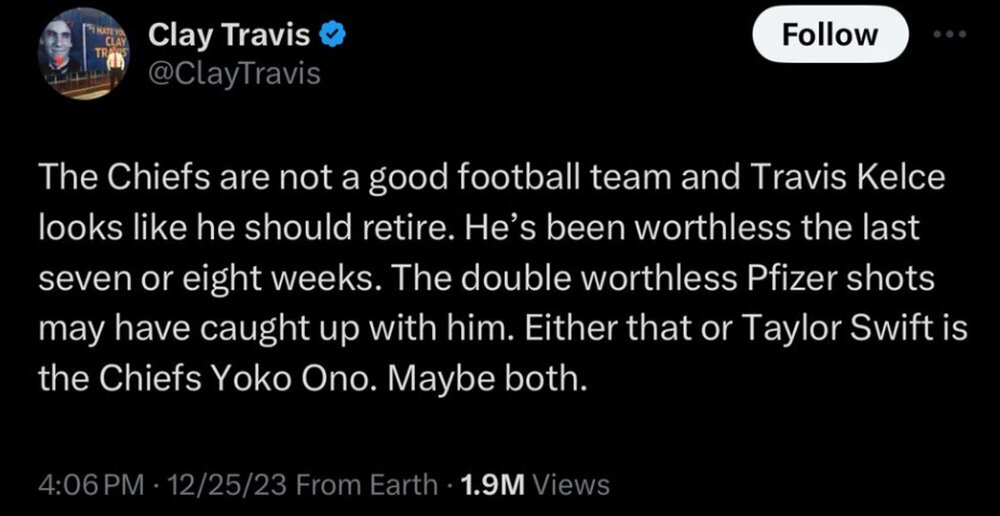Click the 4:06 PM timestamp
Screen dimensions: 1000x516
click(x=84, y=485)
